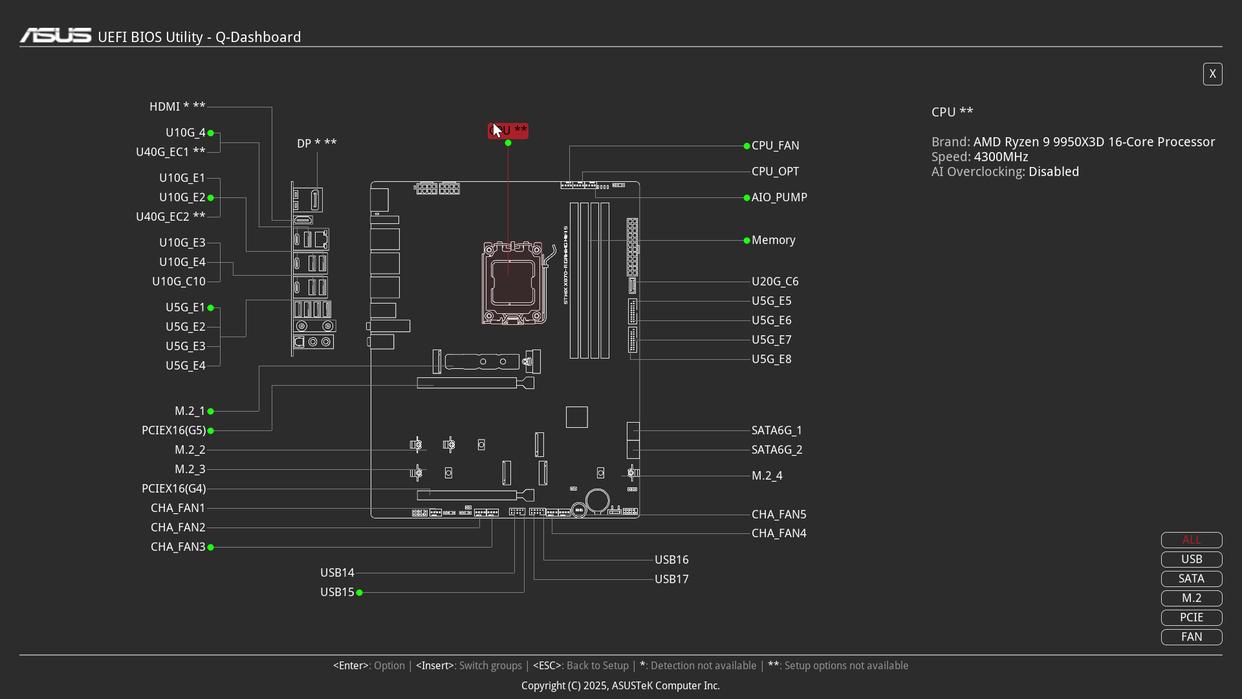This screenshot has width=1242, height=699.
Task: Click the U10G_E1 port label
Action: (x=182, y=178)
